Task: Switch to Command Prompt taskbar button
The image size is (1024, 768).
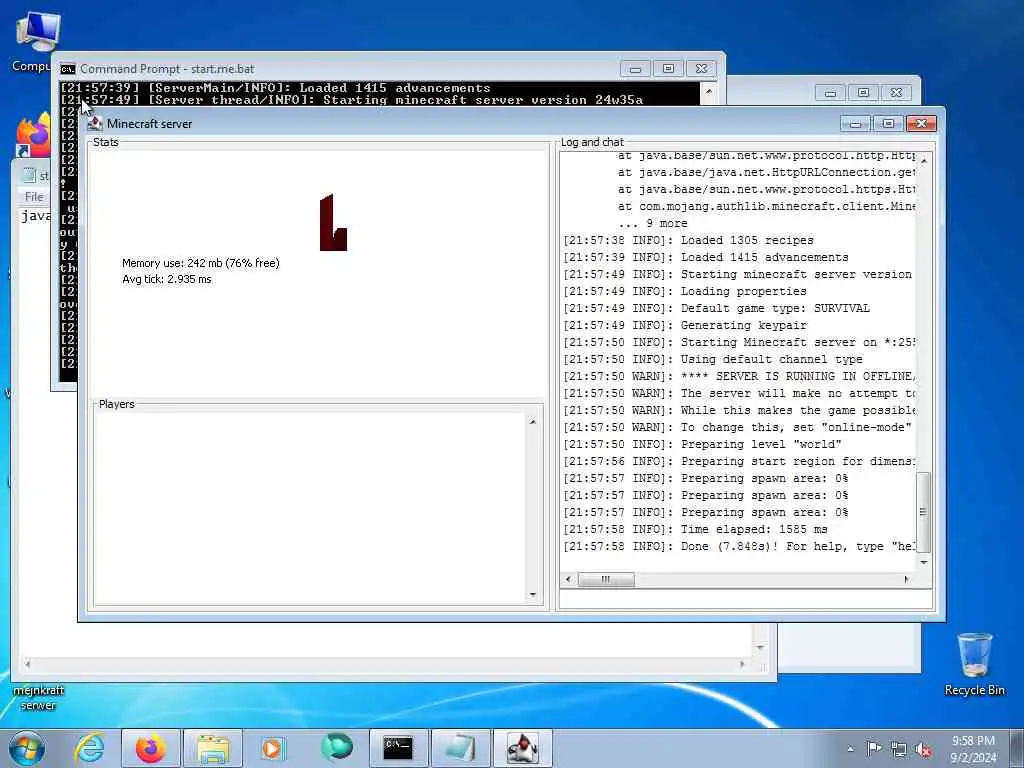Action: 398,748
